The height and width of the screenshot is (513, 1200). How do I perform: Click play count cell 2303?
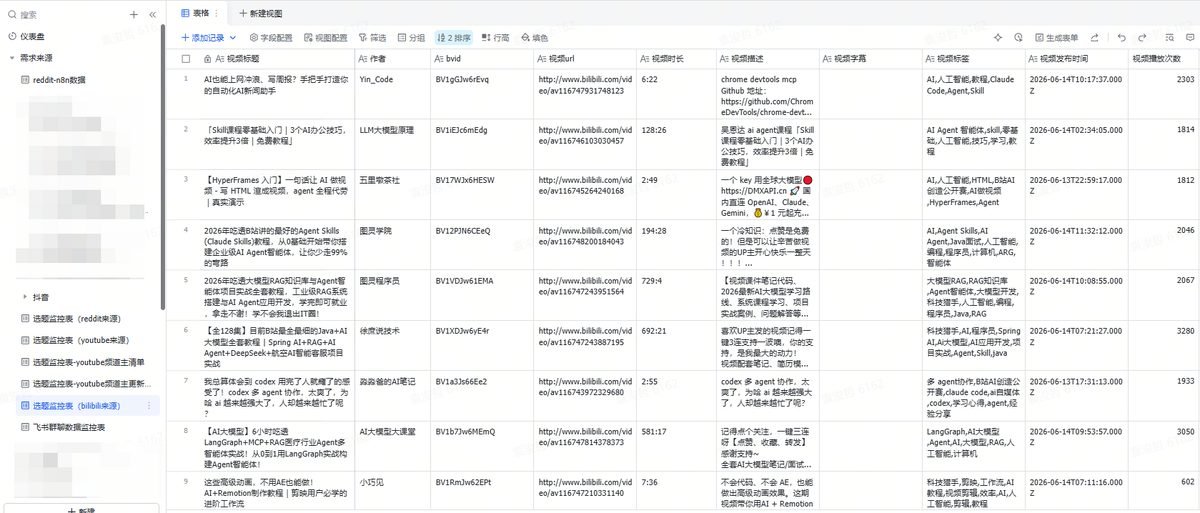click(x=1165, y=94)
